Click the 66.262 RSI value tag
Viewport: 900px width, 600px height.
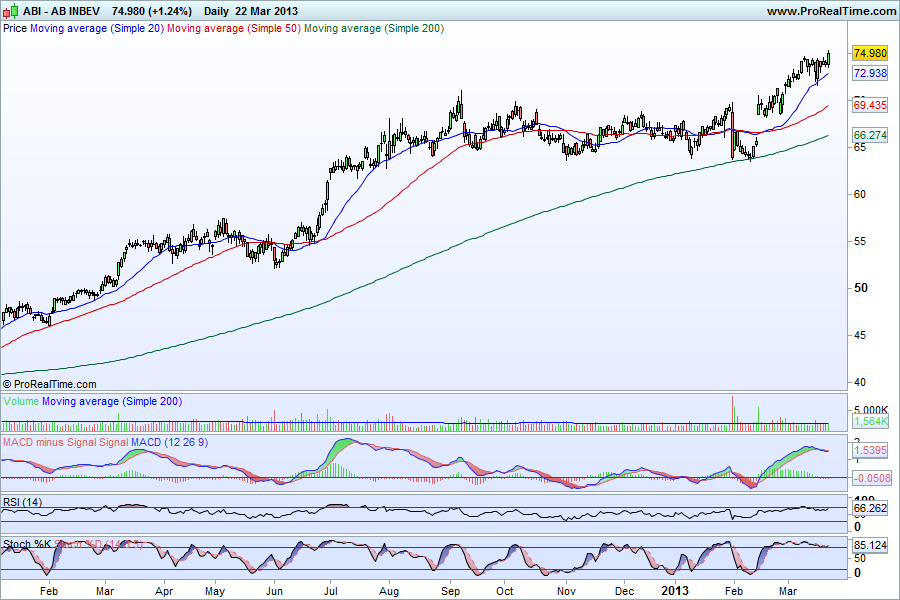coord(870,508)
